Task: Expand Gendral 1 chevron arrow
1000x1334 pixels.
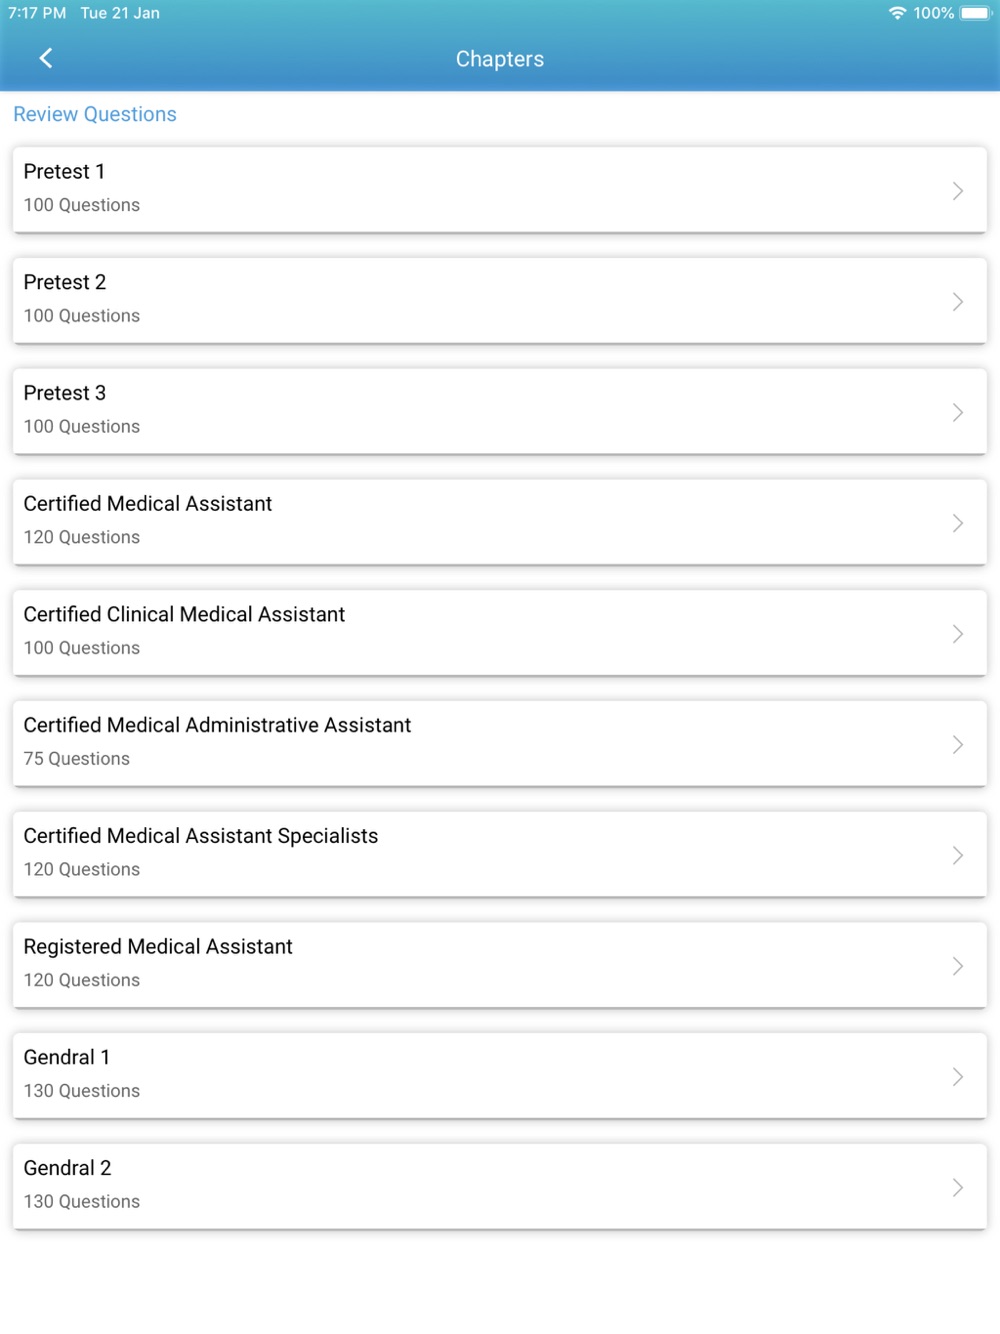Action: click(958, 1077)
